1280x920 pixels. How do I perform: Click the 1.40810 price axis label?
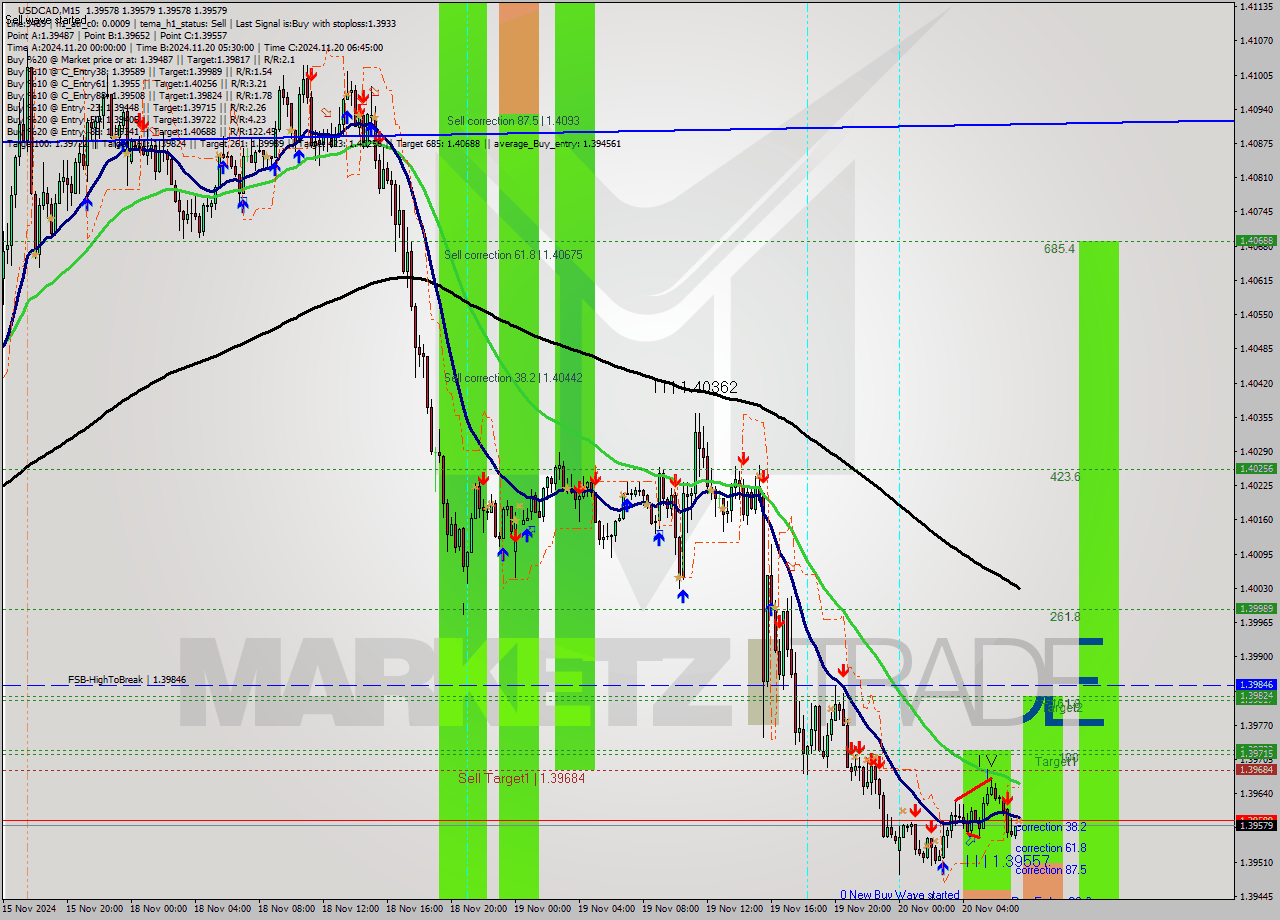[x=1257, y=177]
